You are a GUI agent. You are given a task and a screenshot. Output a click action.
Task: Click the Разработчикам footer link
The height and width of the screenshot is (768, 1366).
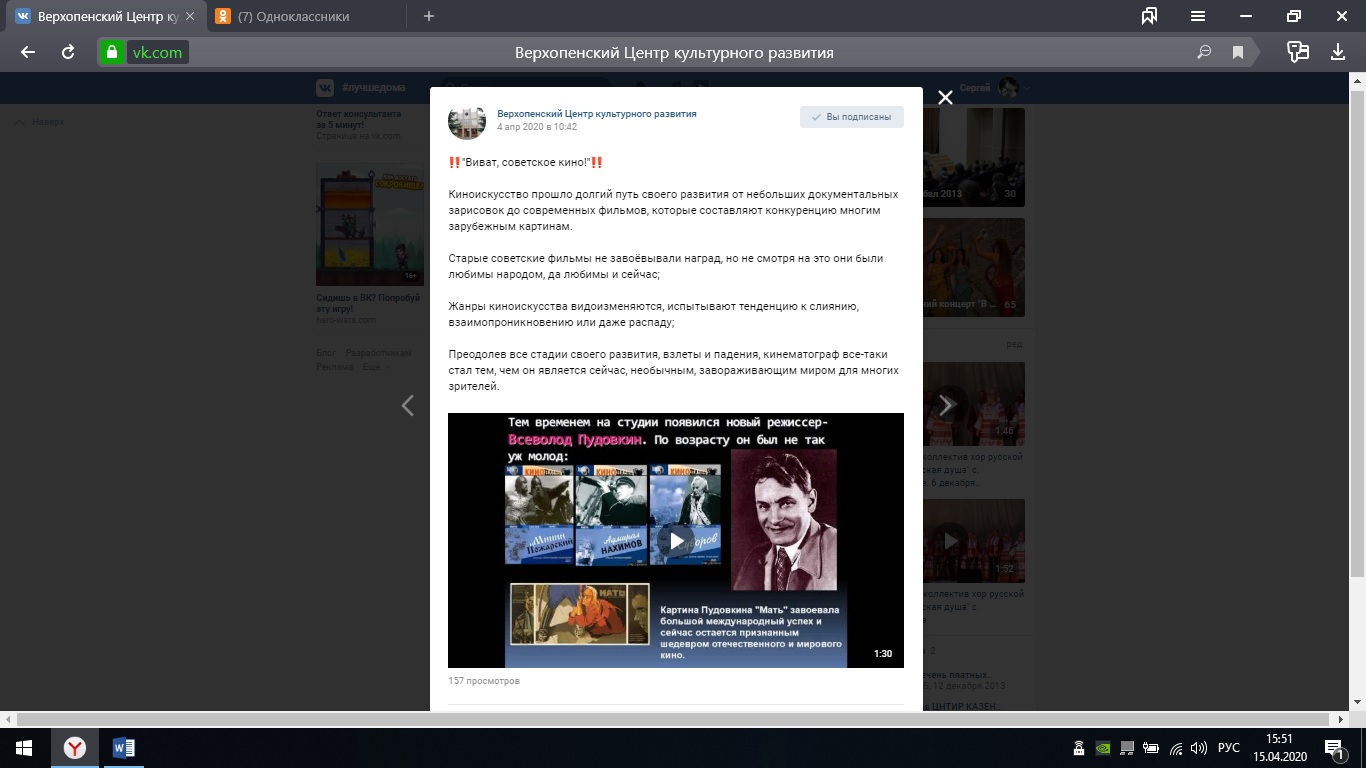tap(378, 353)
